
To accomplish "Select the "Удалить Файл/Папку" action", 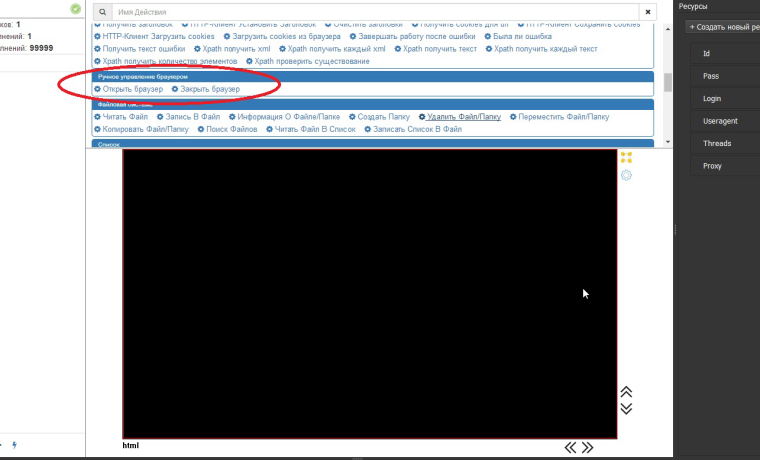I will click(x=460, y=117).
